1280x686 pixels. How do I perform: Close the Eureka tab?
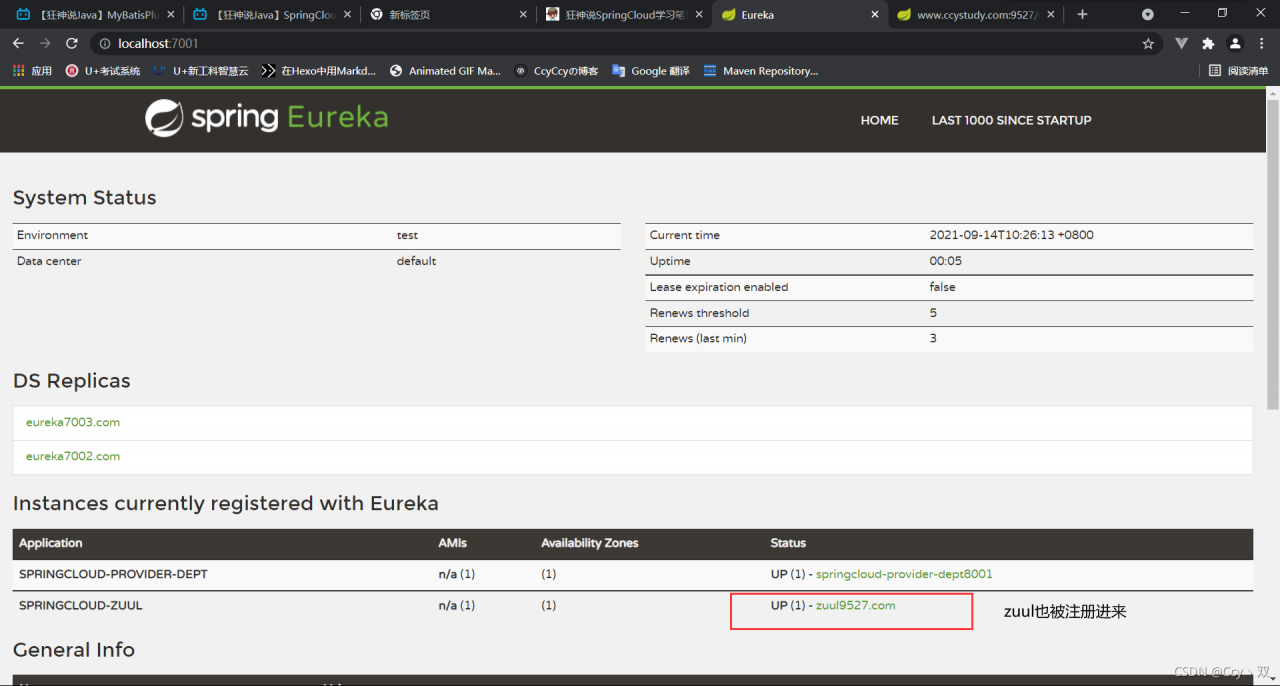point(876,15)
